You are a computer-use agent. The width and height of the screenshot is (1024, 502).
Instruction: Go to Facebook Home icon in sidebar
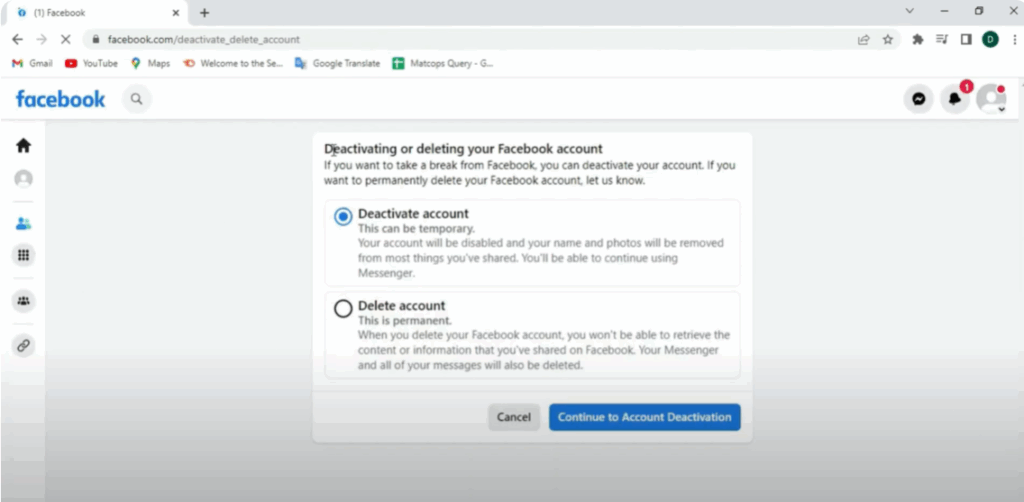point(24,146)
